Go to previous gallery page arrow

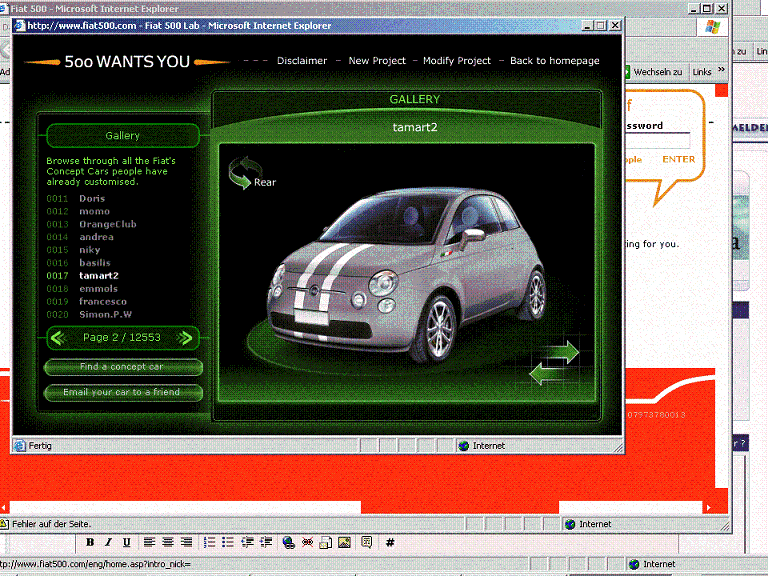pos(58,337)
